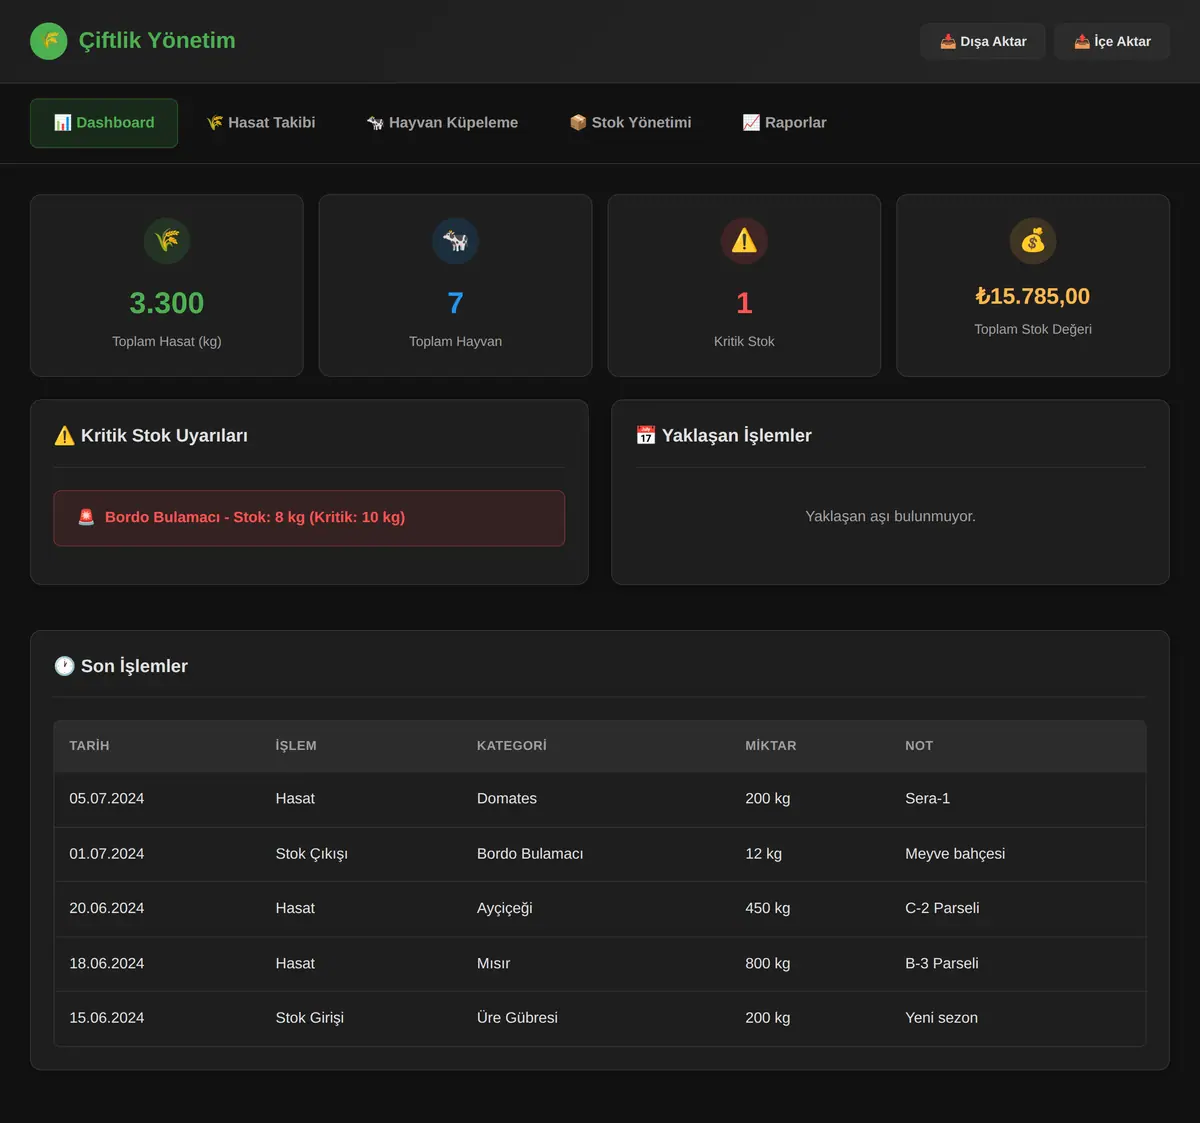Click the ₺15.785,00 stock value figure
The image size is (1200, 1123).
tap(1033, 296)
